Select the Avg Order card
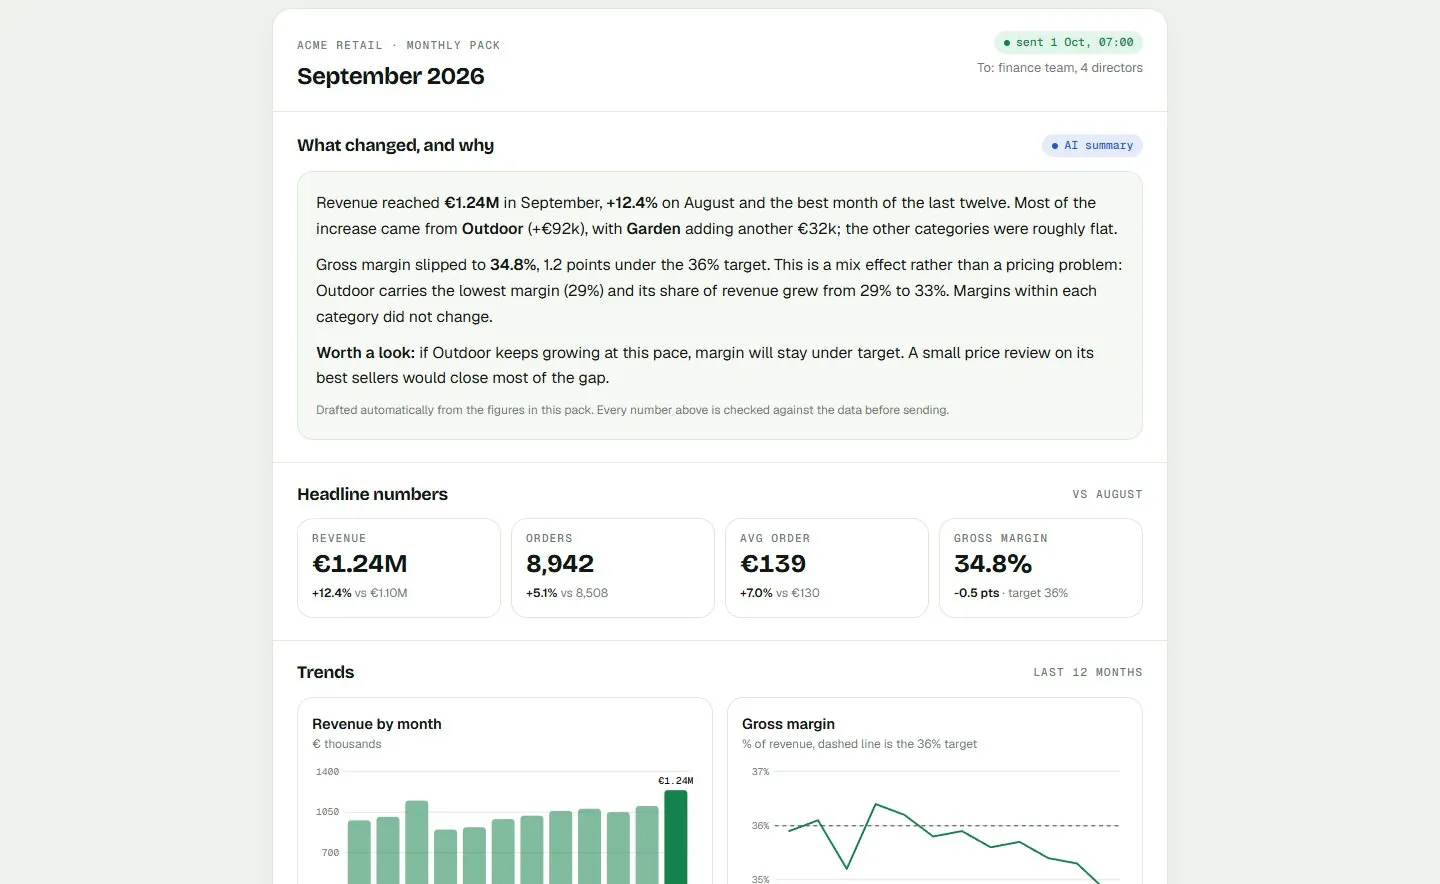This screenshot has height=884, width=1440. [827, 568]
